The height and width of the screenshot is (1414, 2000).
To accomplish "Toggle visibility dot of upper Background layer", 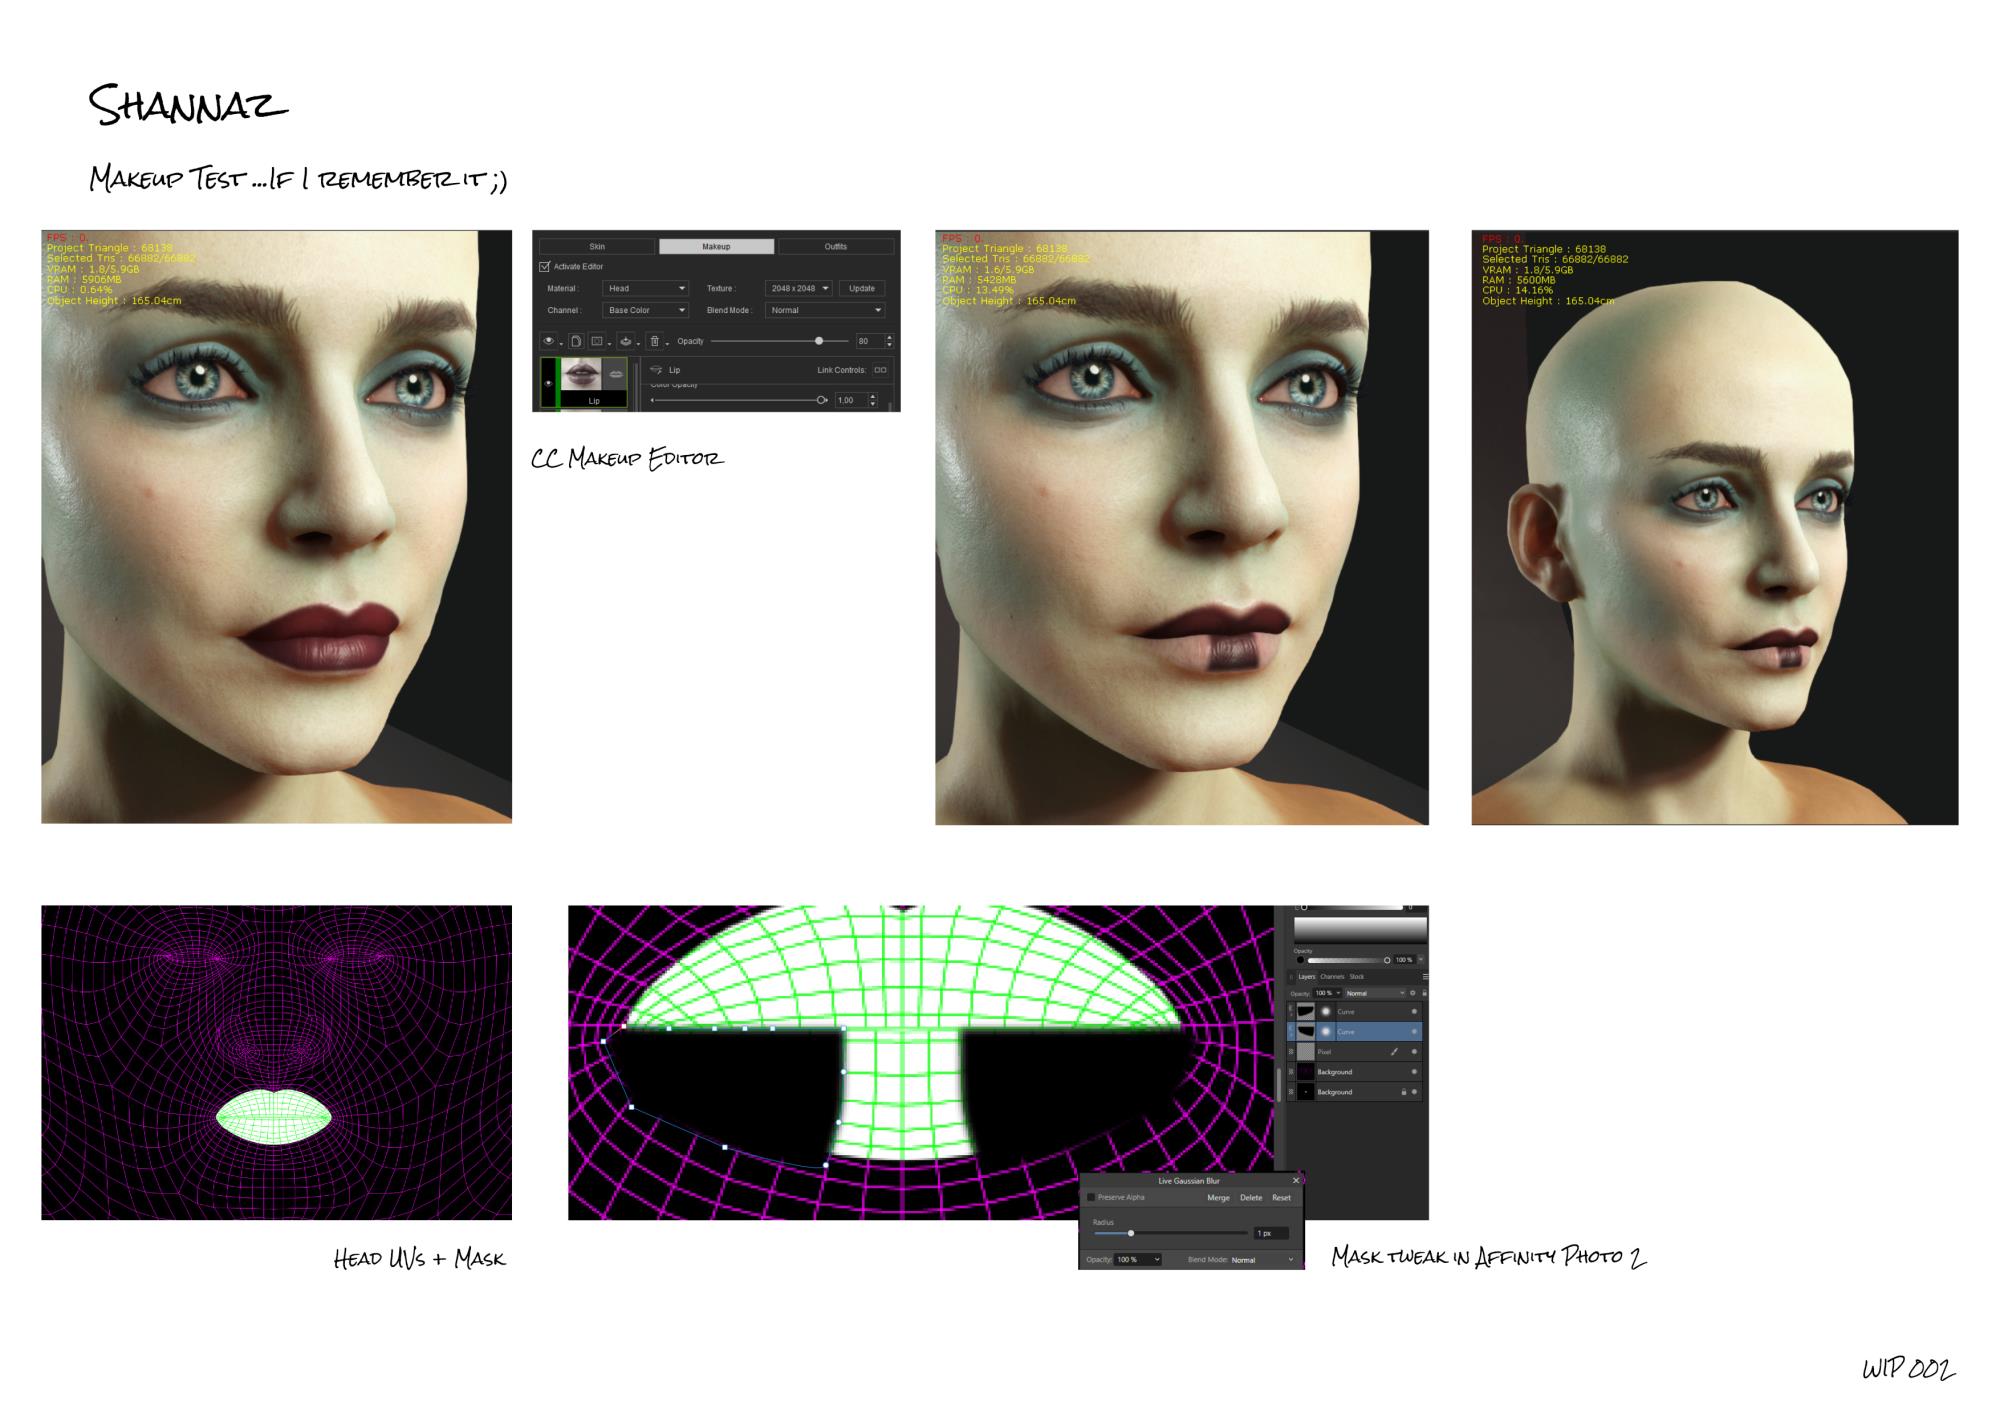I will [x=1414, y=1072].
